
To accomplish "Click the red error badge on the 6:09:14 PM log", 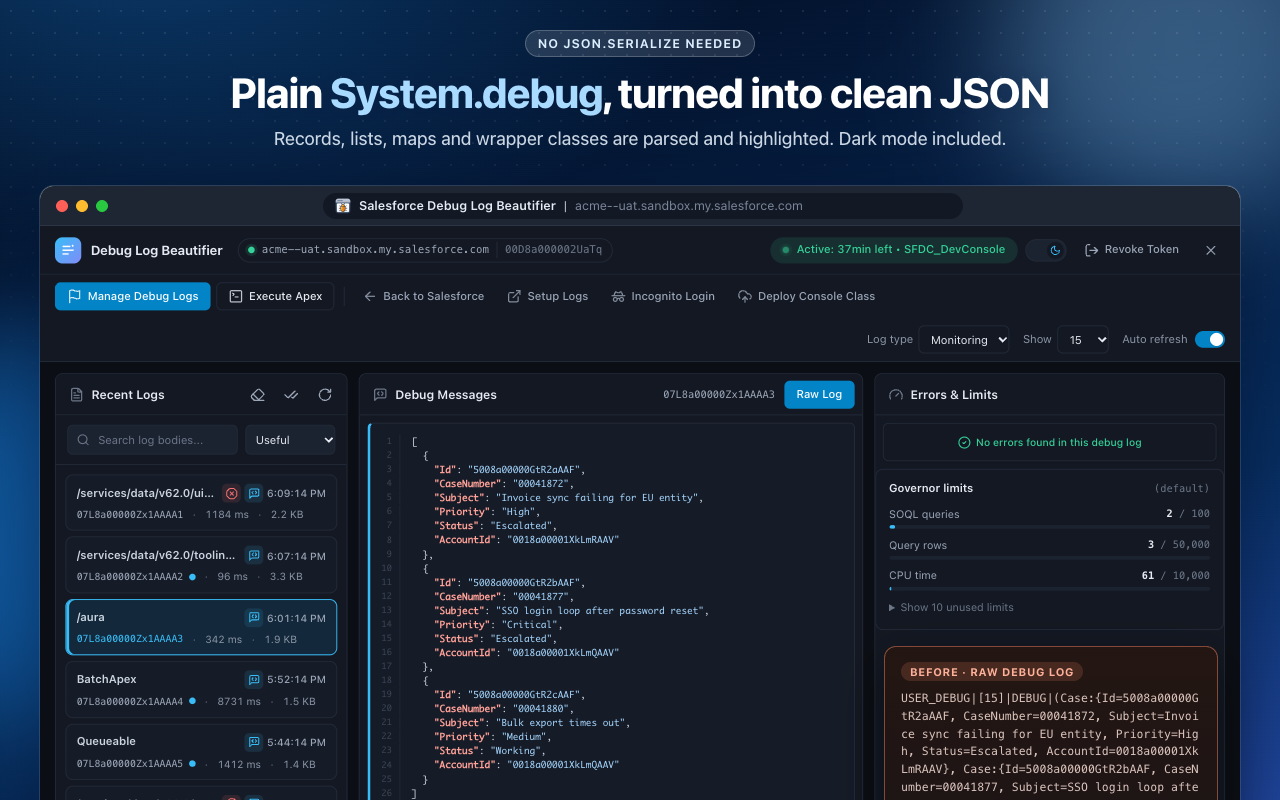I will click(x=231, y=493).
